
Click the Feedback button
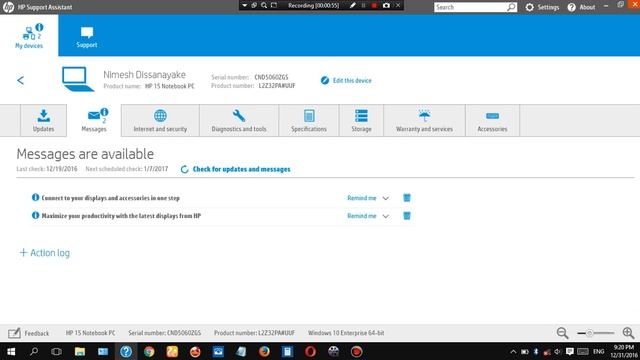[x=29, y=333]
